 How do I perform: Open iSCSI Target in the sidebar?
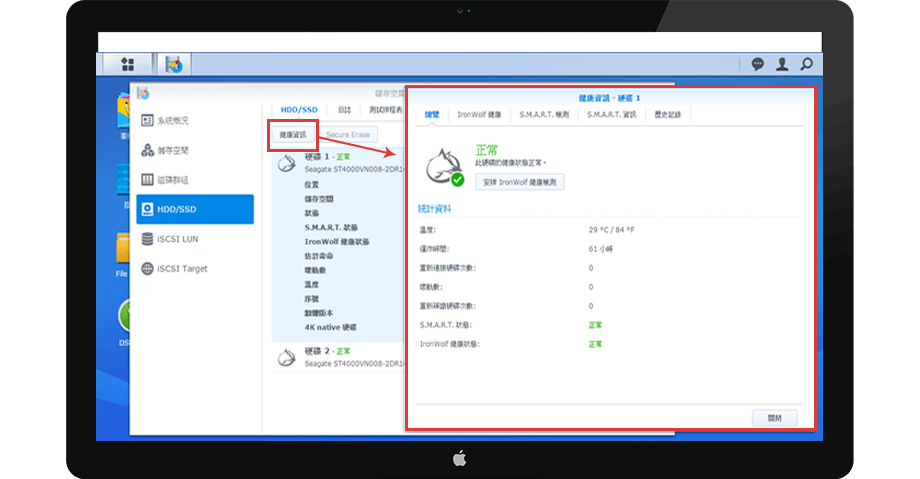point(175,268)
